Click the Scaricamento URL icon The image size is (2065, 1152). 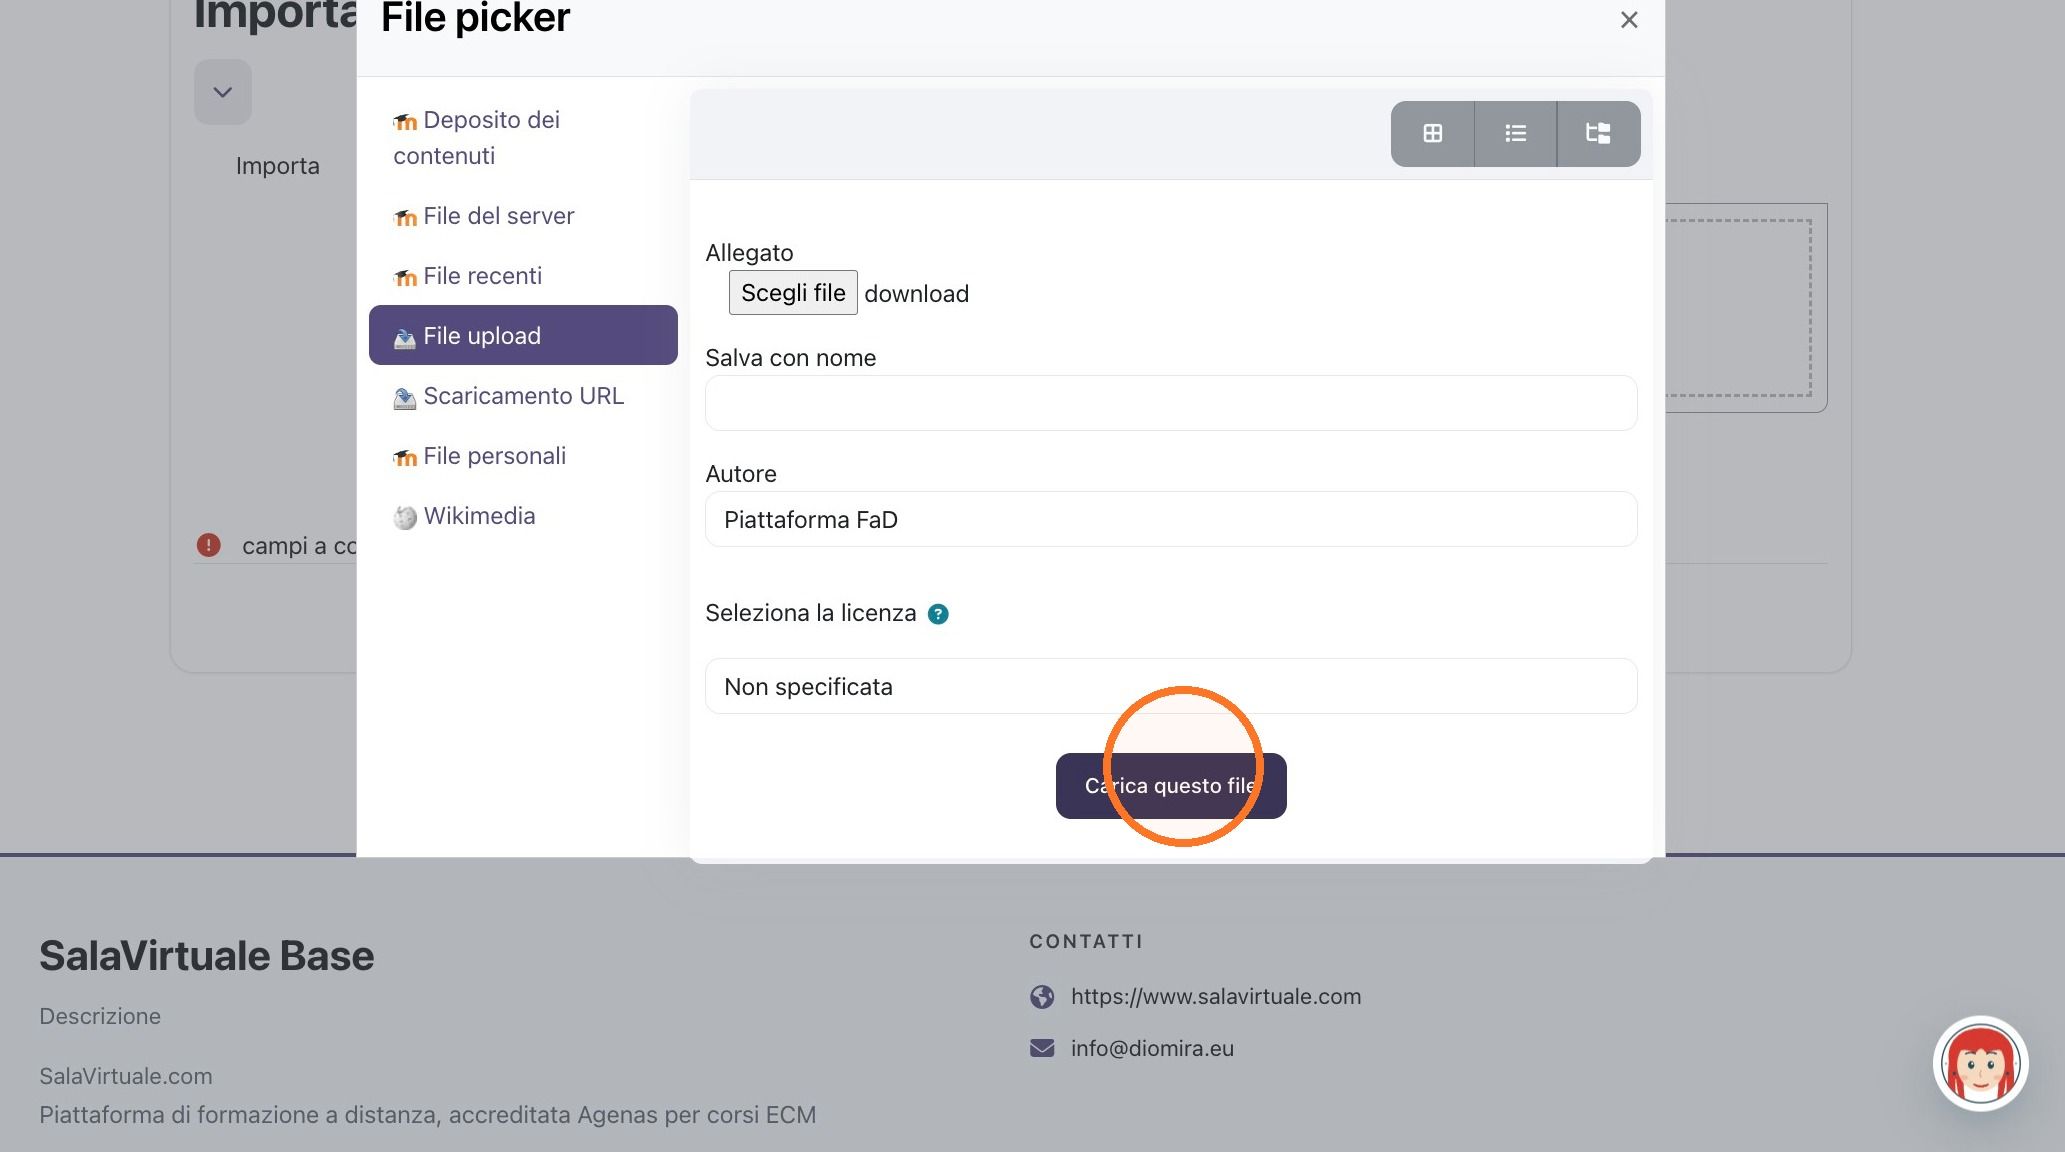pyautogui.click(x=405, y=398)
